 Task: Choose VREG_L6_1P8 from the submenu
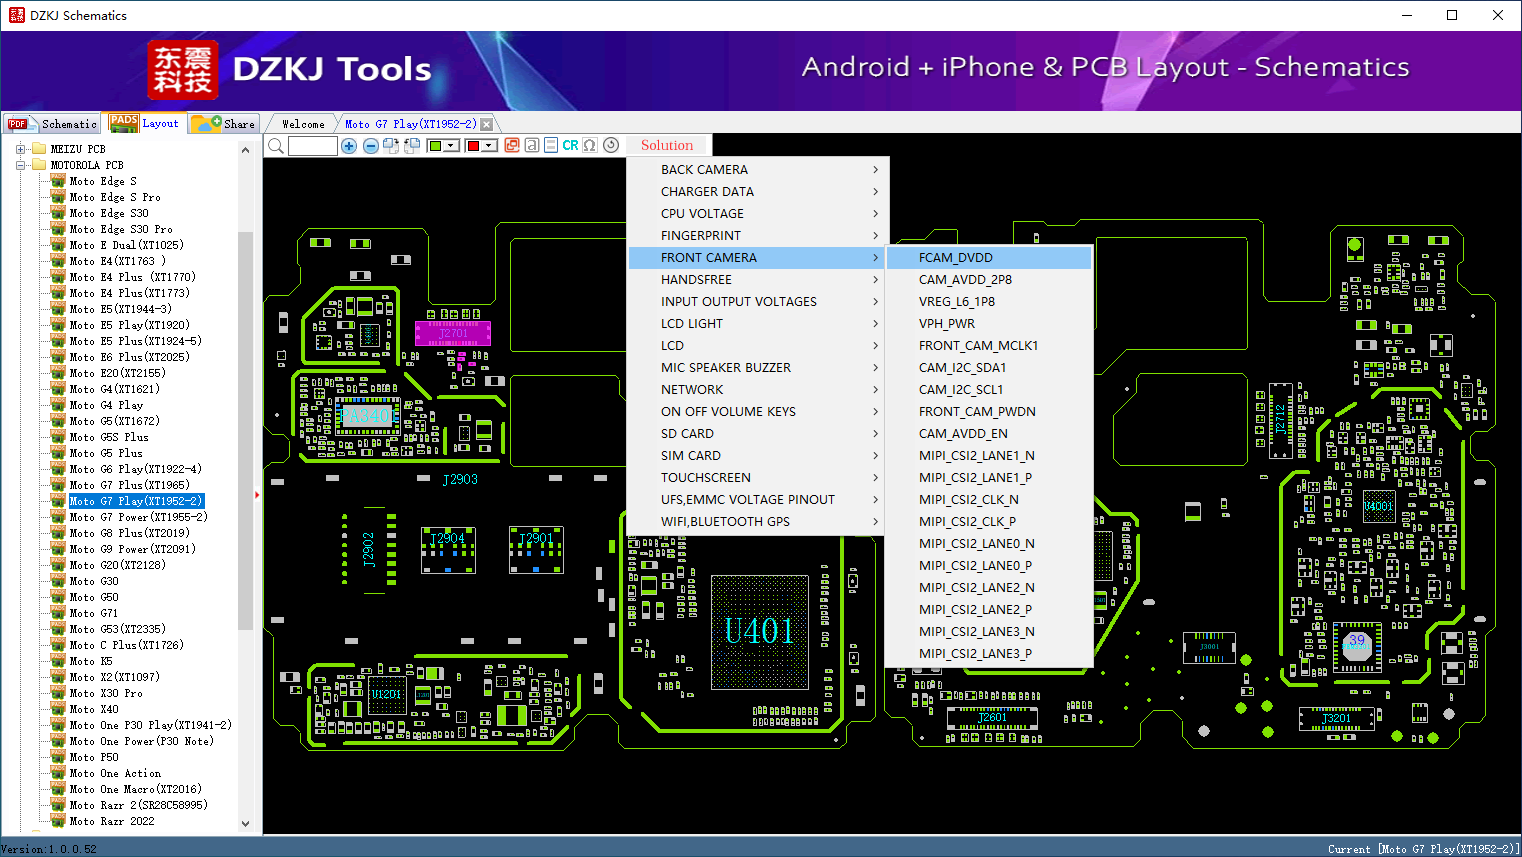[x=989, y=302]
